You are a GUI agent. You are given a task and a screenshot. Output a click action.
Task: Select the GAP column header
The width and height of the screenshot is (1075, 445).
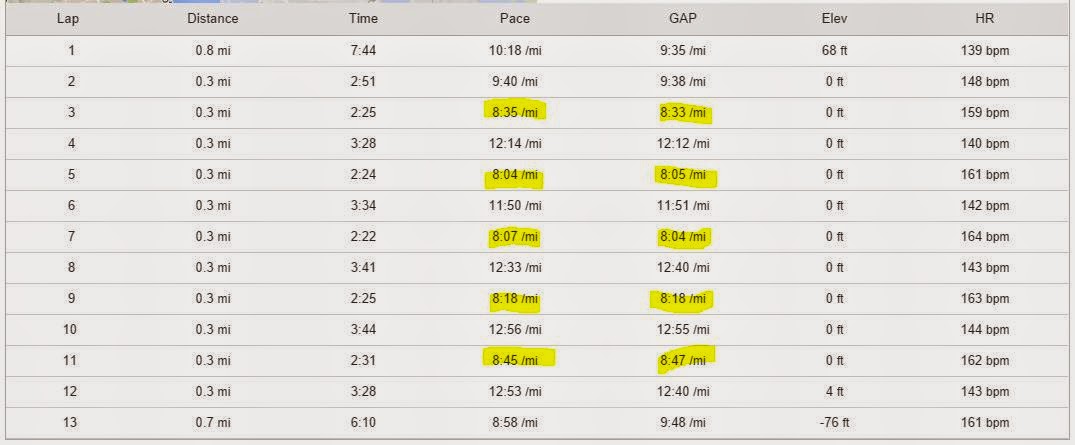[683, 19]
